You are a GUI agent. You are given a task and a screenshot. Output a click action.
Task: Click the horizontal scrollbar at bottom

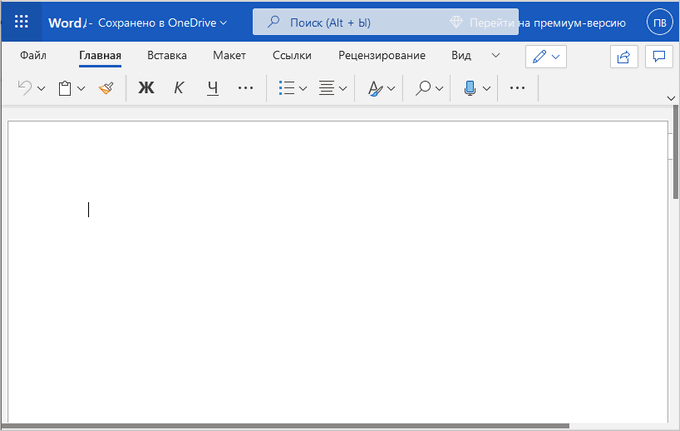click(x=285, y=426)
